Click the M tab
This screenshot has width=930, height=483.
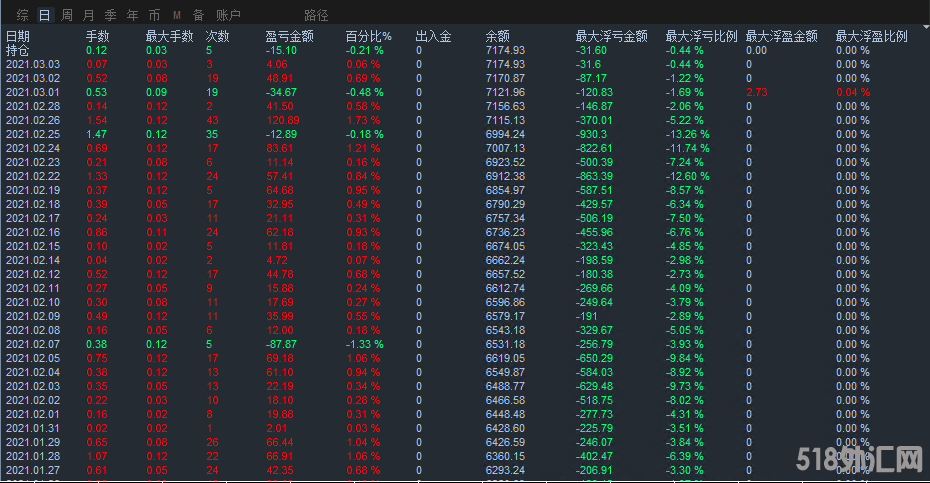pyautogui.click(x=177, y=15)
